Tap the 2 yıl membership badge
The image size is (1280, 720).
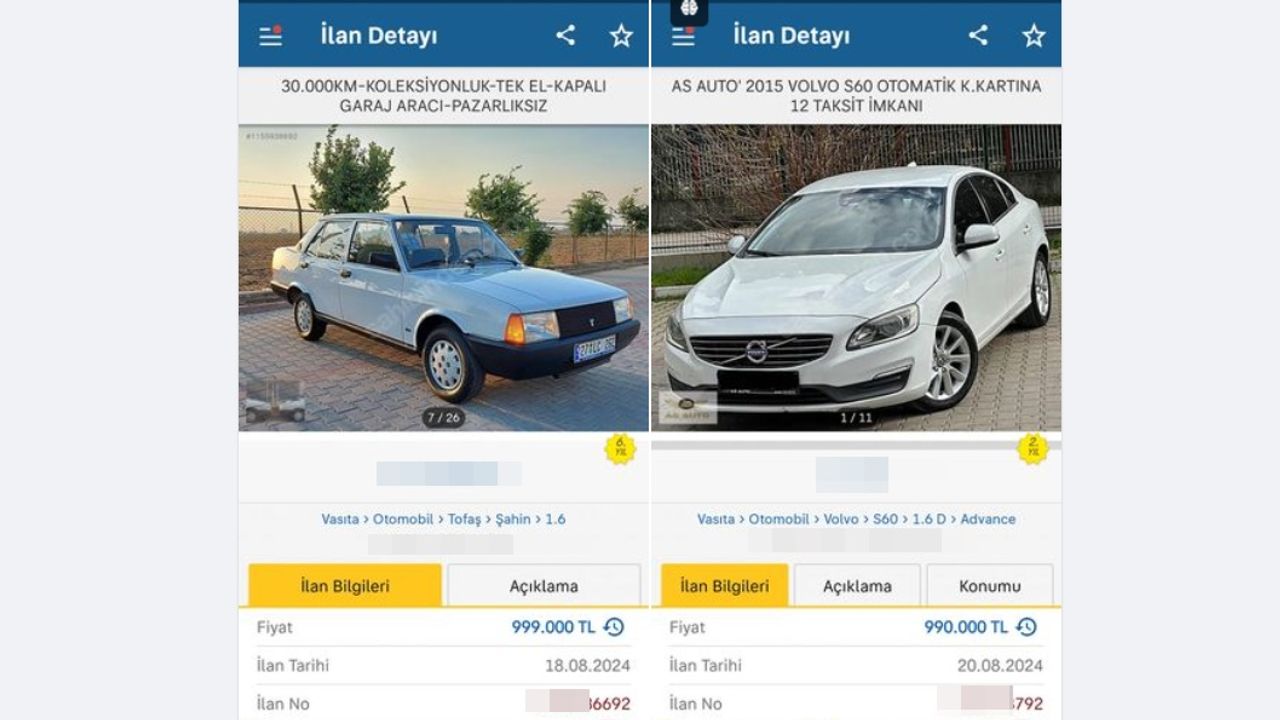click(1033, 449)
